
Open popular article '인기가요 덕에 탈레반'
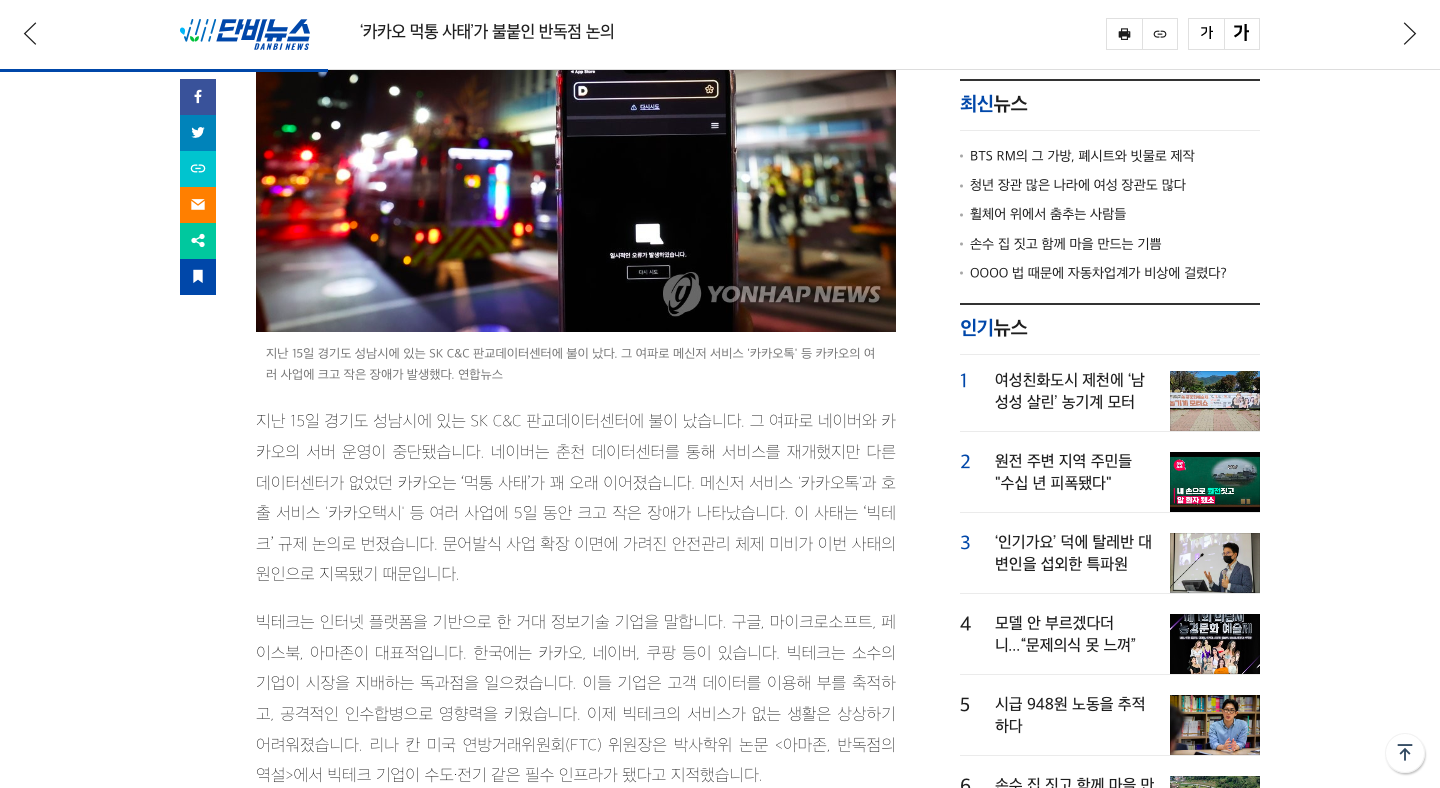tap(1074, 553)
